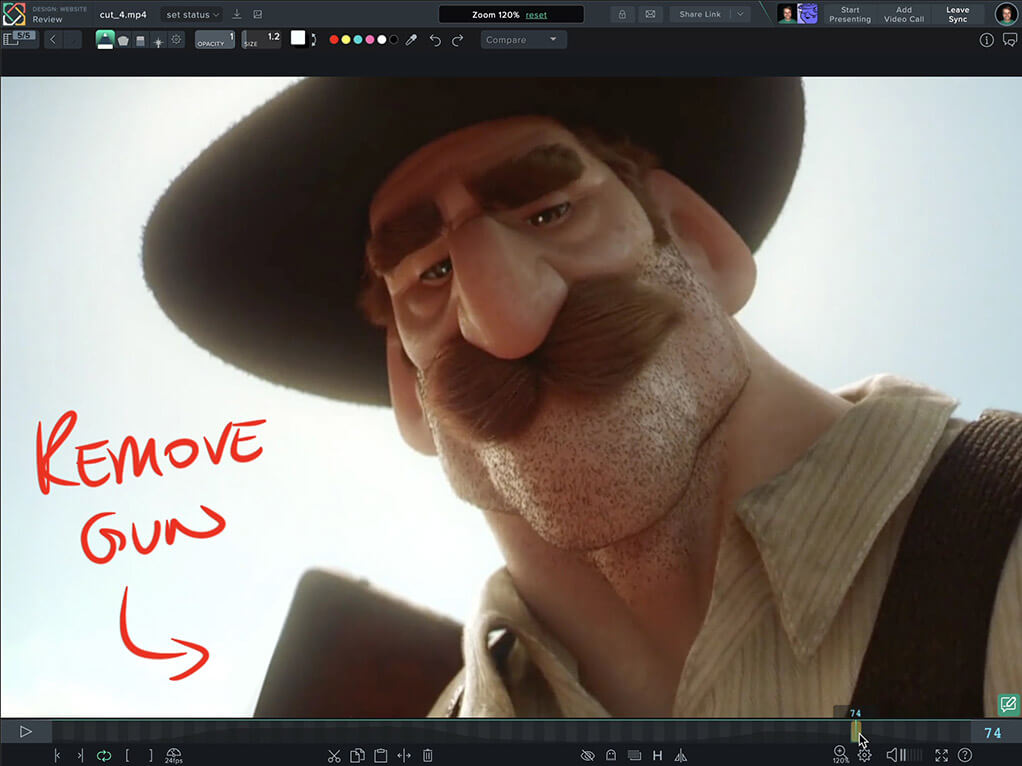
Task: Click the Add Video Call button
Action: tap(903, 14)
